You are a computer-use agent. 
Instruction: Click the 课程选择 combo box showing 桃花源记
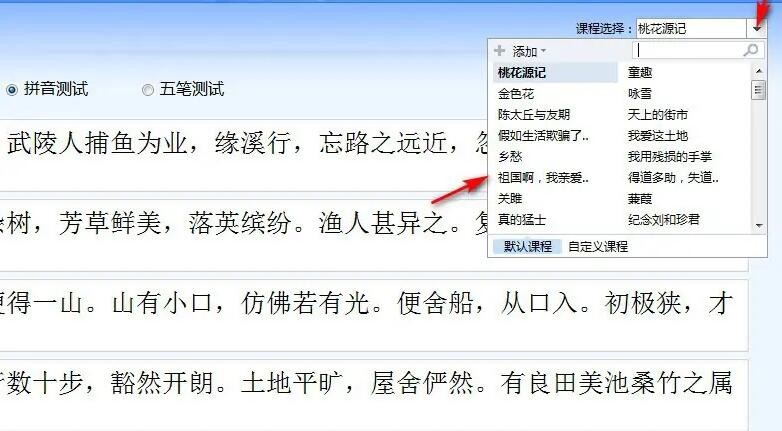click(x=691, y=28)
